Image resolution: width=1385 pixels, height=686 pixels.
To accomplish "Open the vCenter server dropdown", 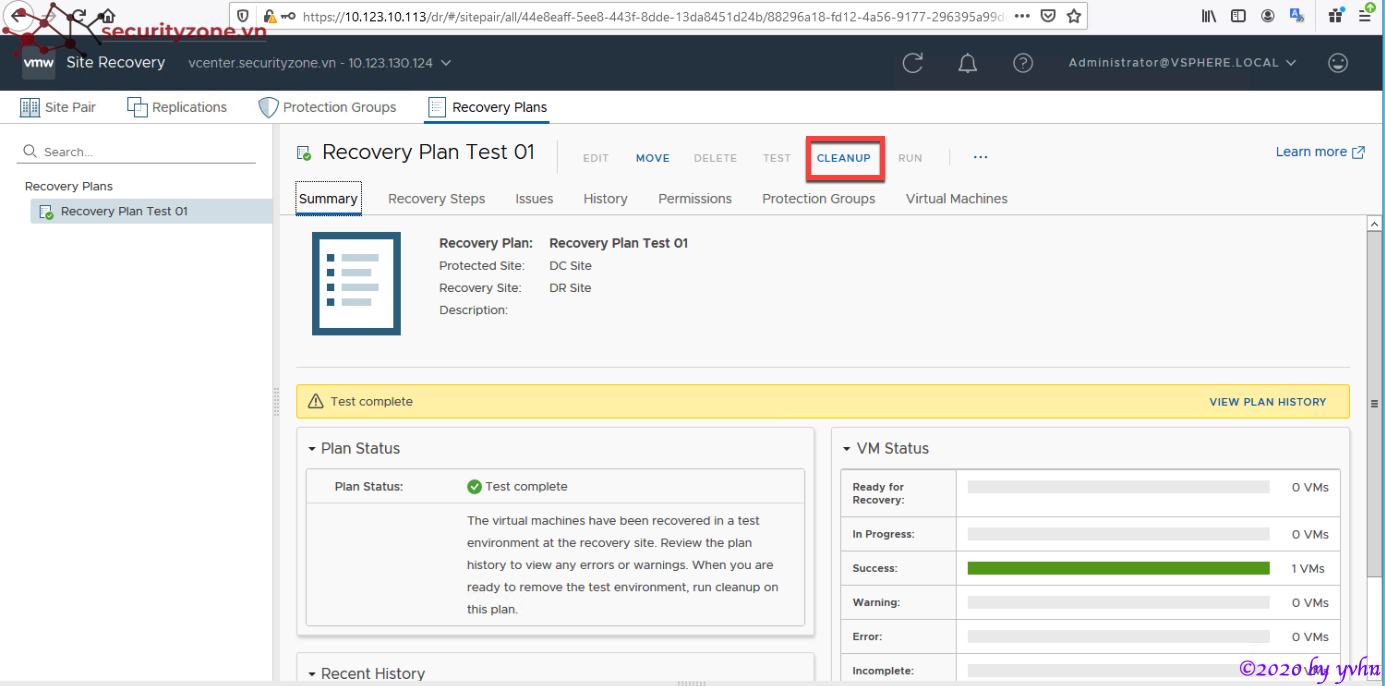I will pyautogui.click(x=319, y=63).
